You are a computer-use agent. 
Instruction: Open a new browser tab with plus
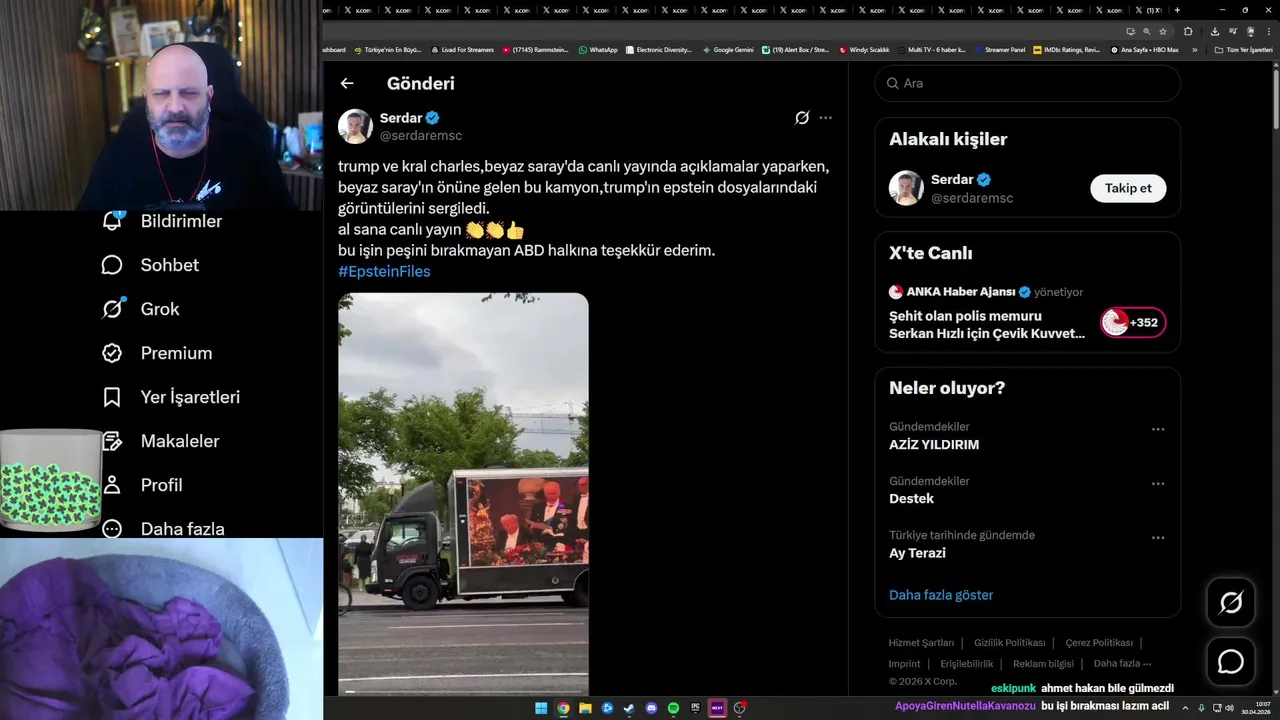[1177, 10]
